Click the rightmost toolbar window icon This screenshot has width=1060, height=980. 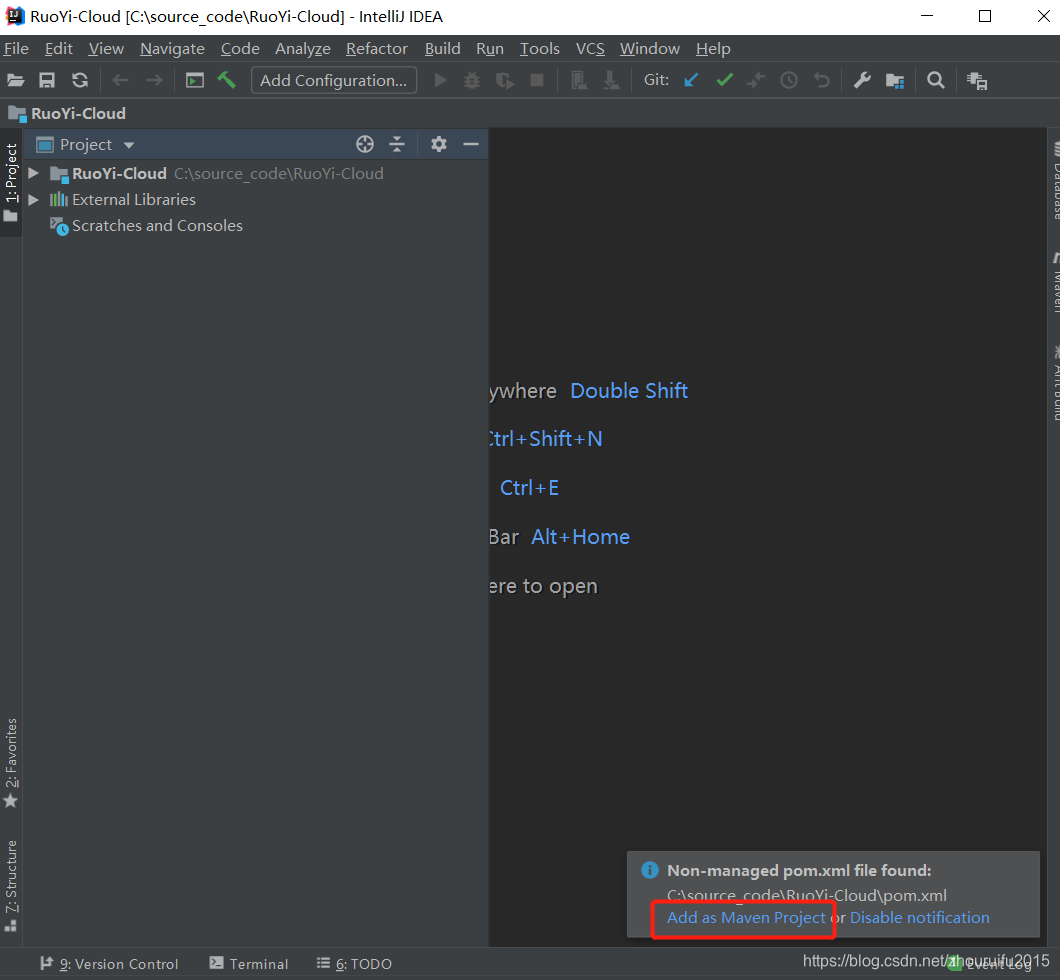(x=977, y=80)
